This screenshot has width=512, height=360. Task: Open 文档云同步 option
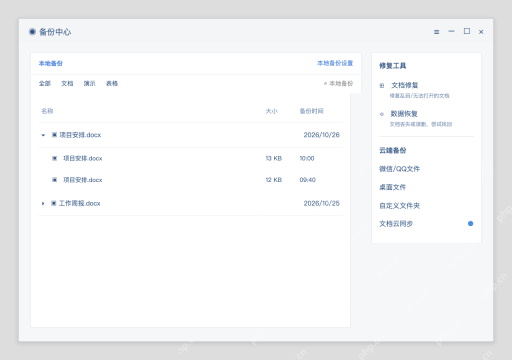point(396,224)
